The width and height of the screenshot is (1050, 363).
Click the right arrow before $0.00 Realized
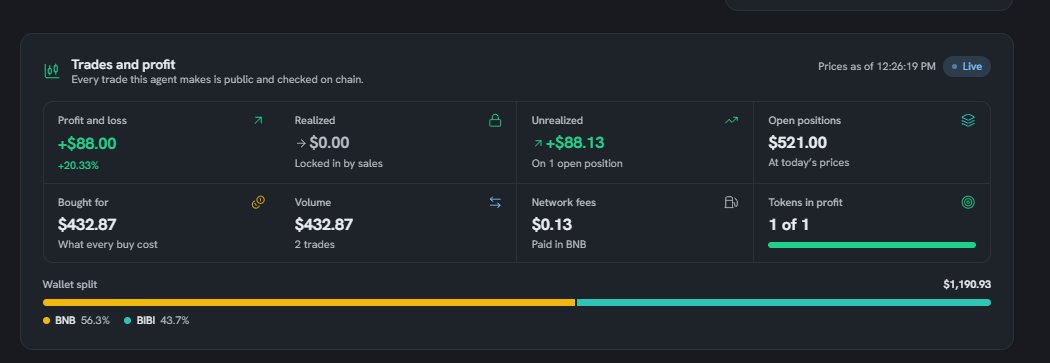pyautogui.click(x=301, y=143)
